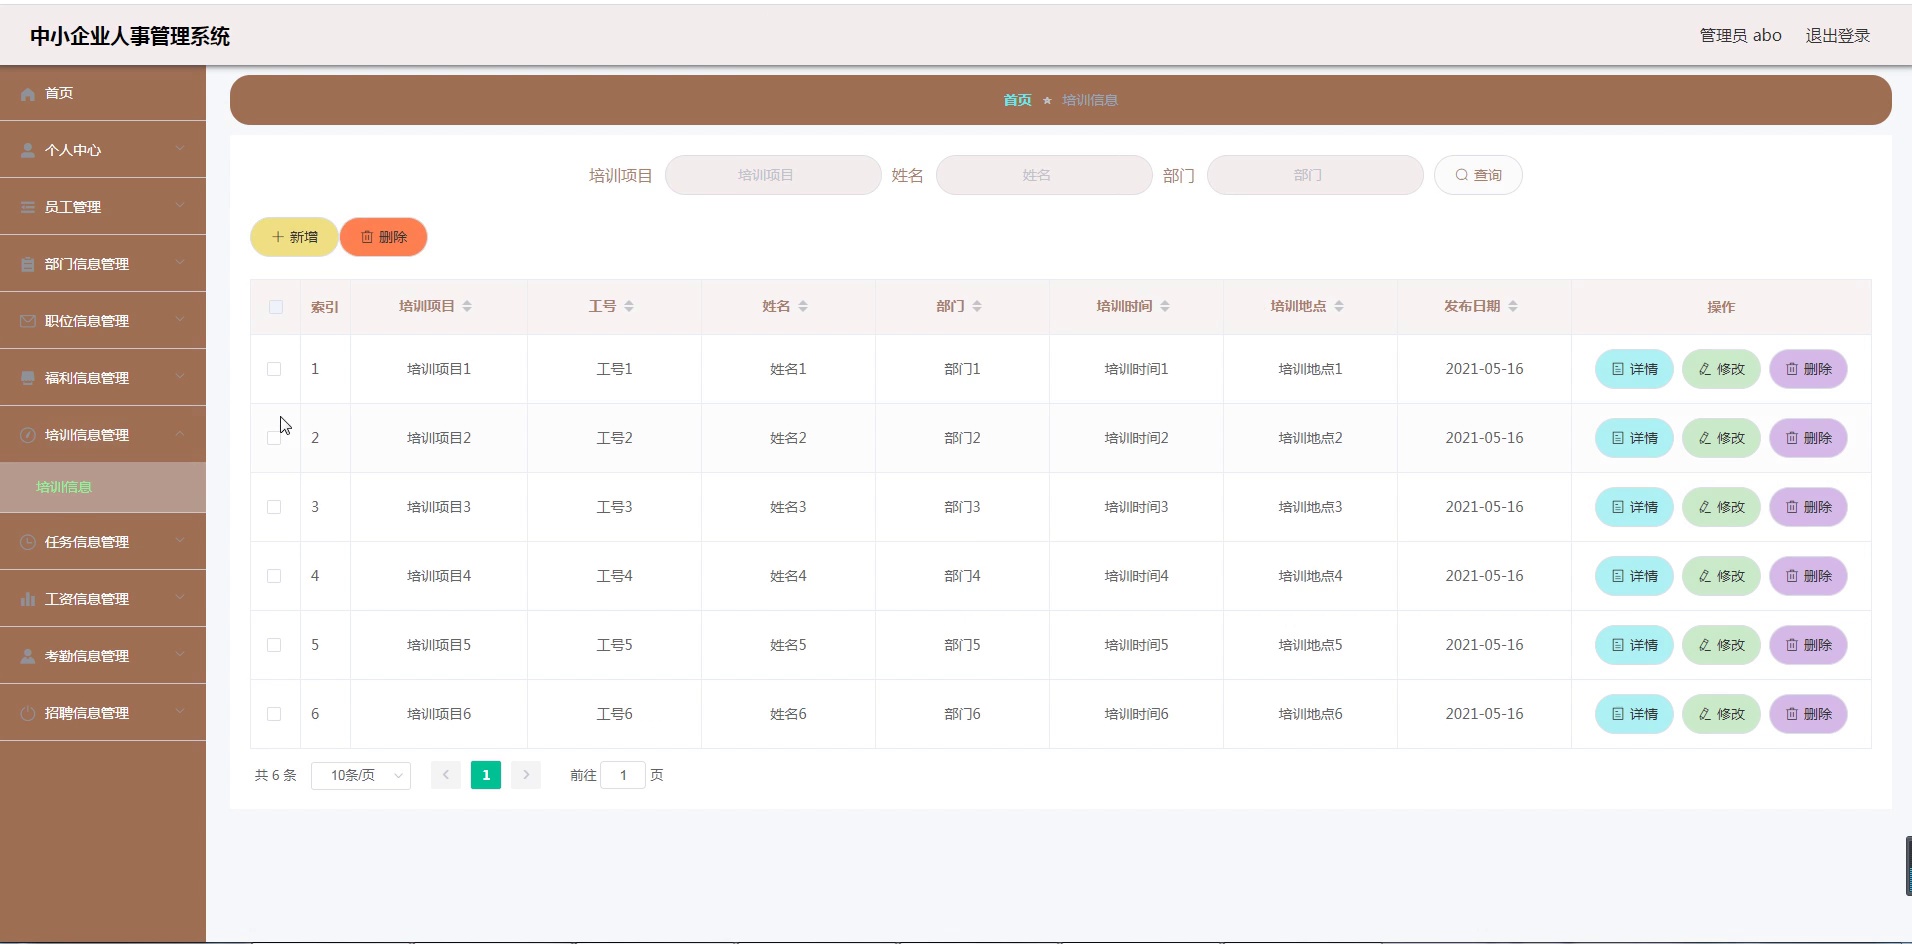1912x944 pixels.
Task: Expand the 福利信息管理 menu chevron
Action: [180, 377]
